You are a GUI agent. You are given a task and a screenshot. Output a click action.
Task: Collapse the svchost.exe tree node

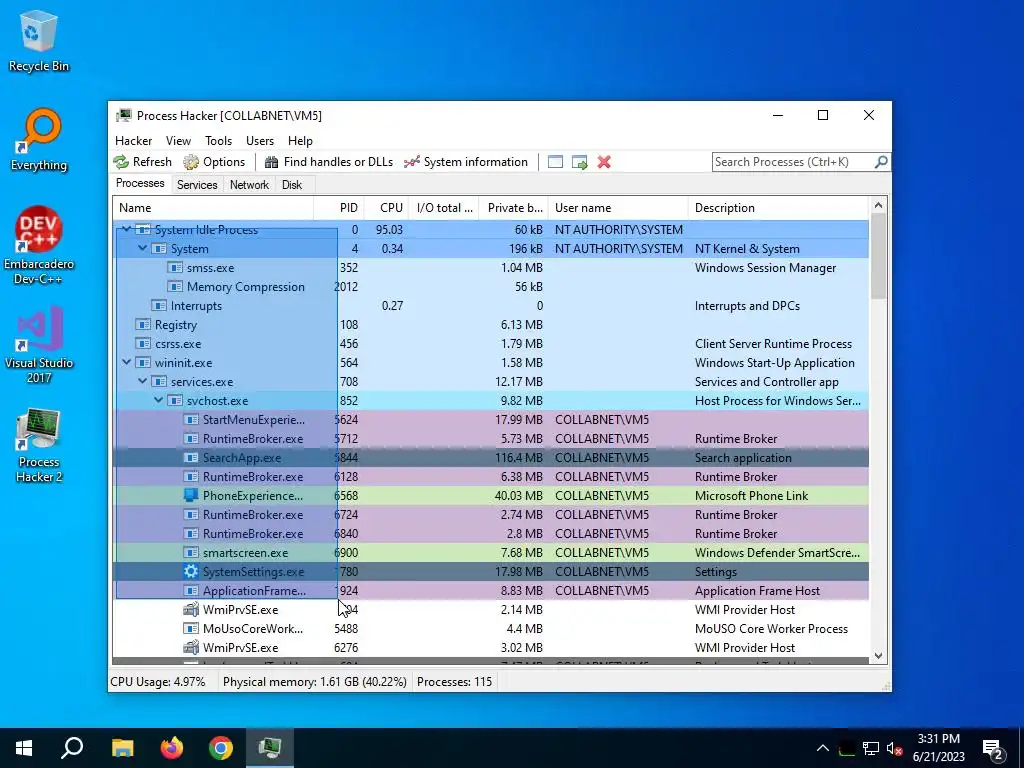[159, 400]
